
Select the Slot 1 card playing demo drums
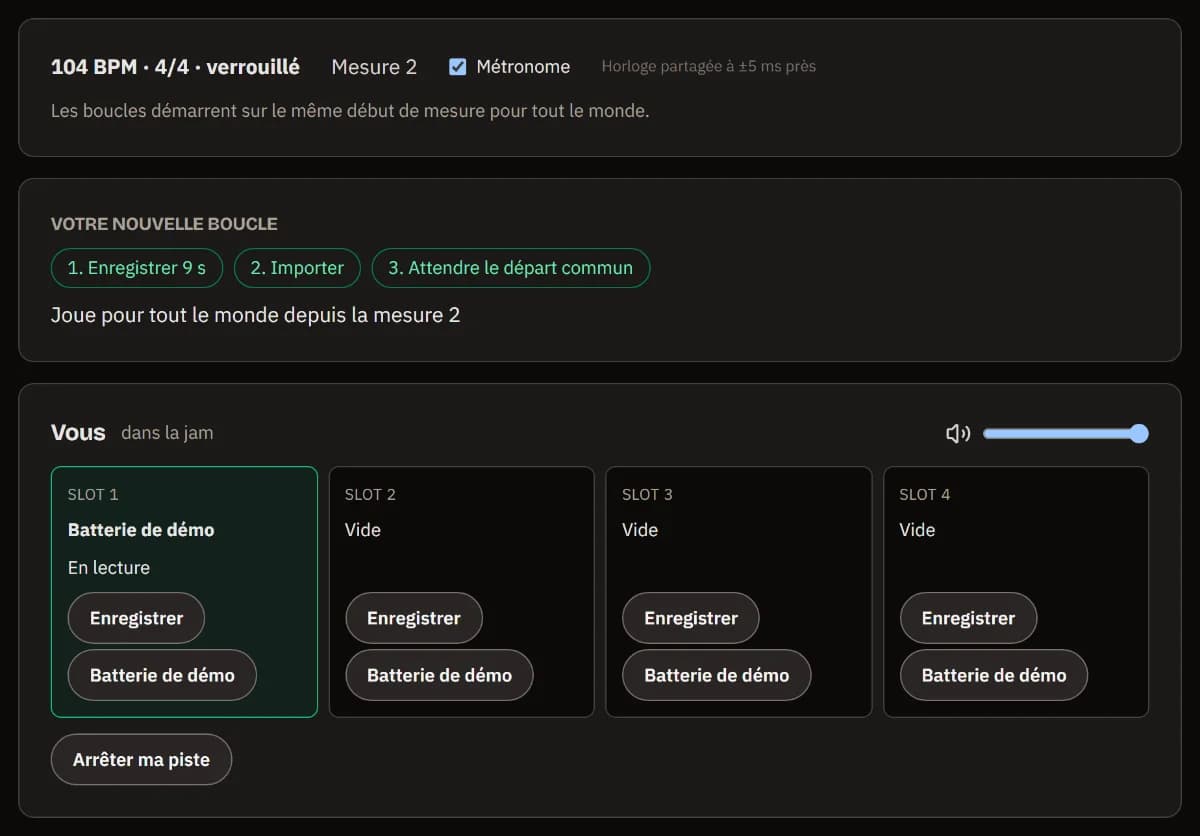[x=184, y=592]
